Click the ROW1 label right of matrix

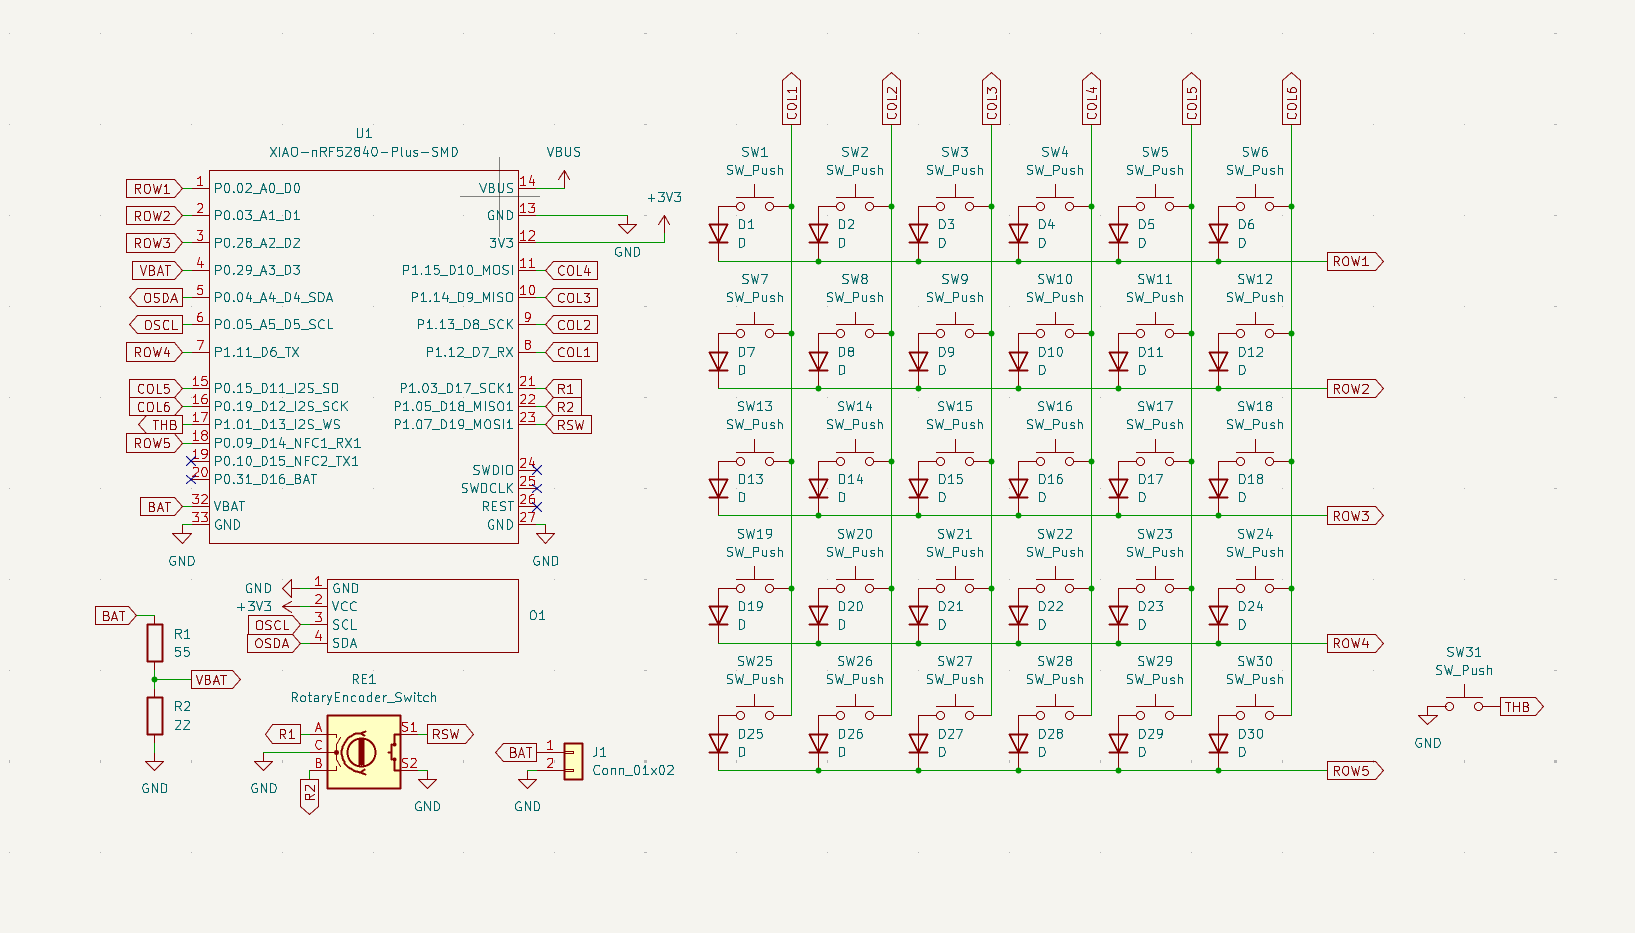(1355, 261)
